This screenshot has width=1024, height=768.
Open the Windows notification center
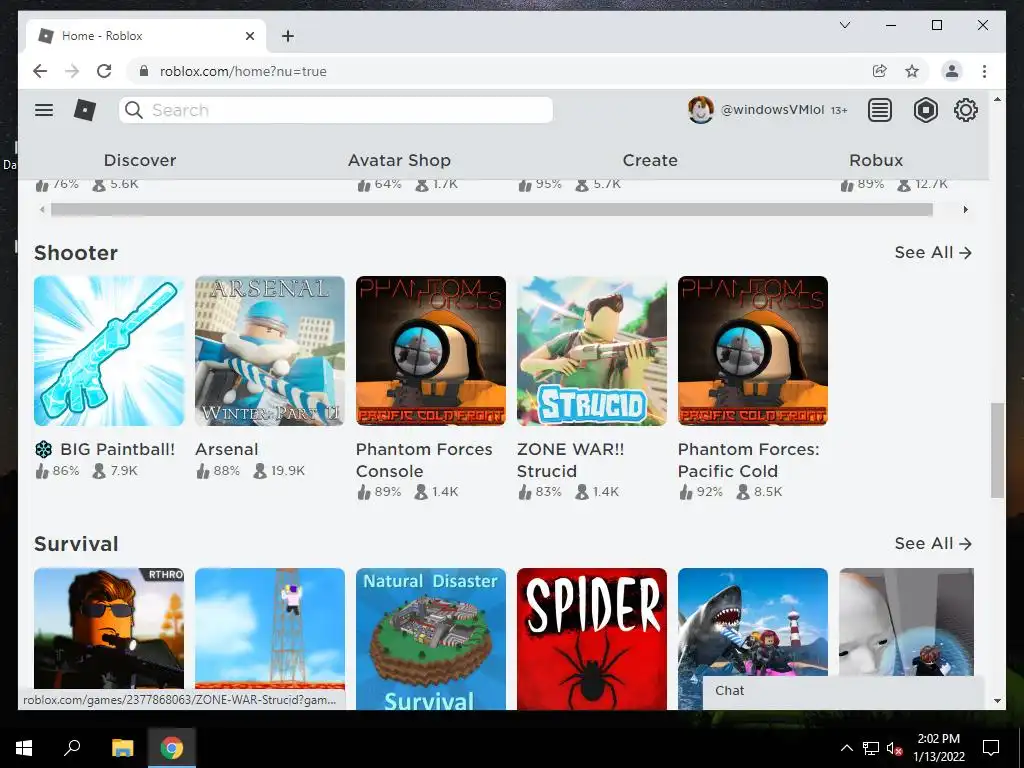coord(991,748)
